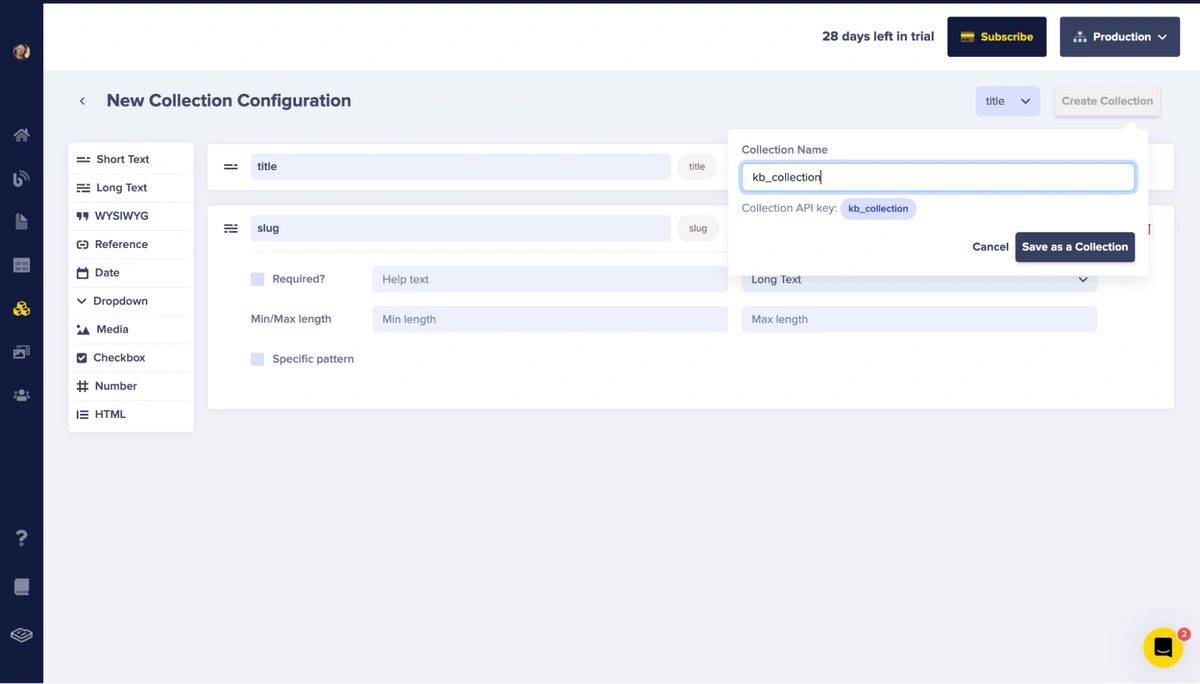Open the Production environment dropdown
The height and width of the screenshot is (684, 1200).
pyautogui.click(x=1119, y=37)
